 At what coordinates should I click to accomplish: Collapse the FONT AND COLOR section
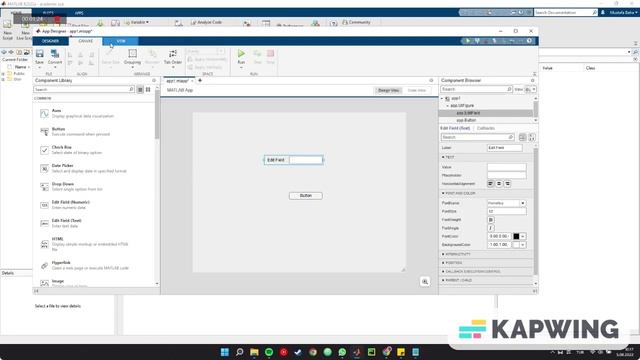(x=443, y=193)
